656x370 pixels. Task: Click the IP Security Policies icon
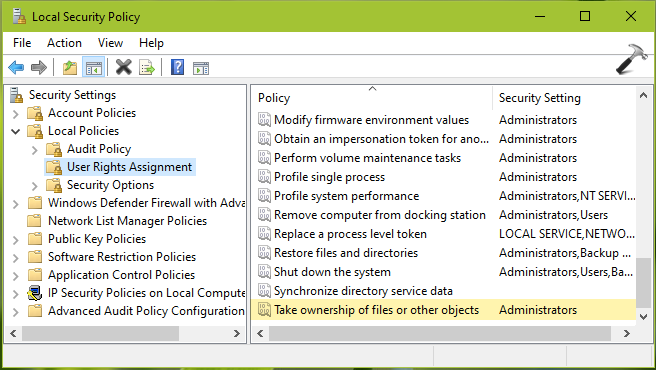coord(35,293)
